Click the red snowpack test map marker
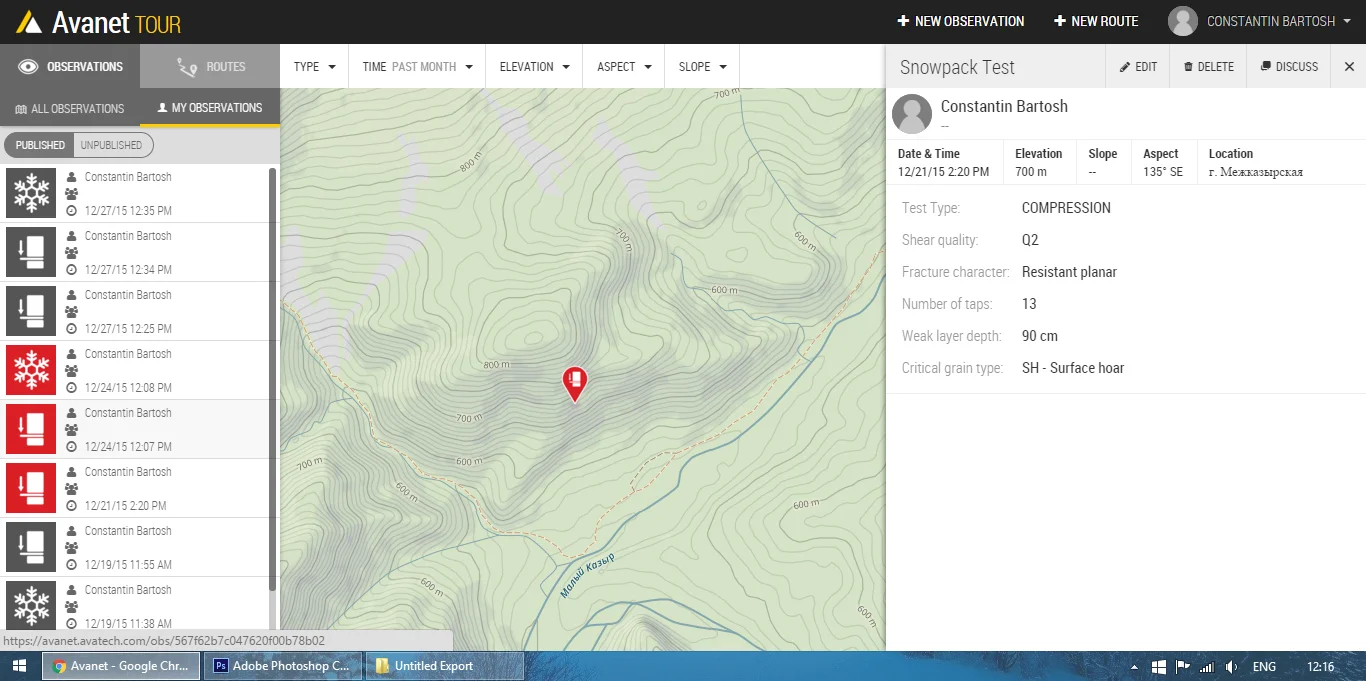This screenshot has height=681, width=1366. coord(575,384)
